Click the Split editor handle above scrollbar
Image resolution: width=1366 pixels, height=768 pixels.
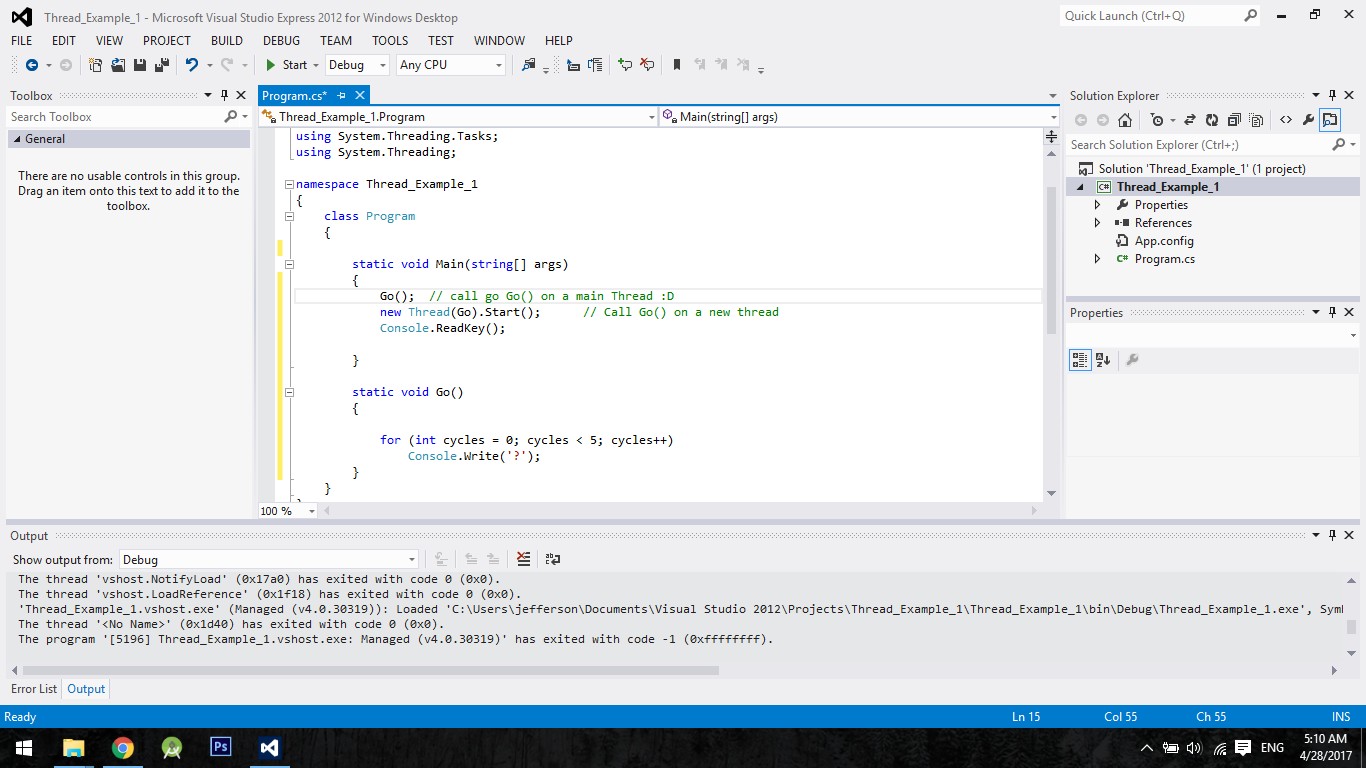pos(1052,136)
